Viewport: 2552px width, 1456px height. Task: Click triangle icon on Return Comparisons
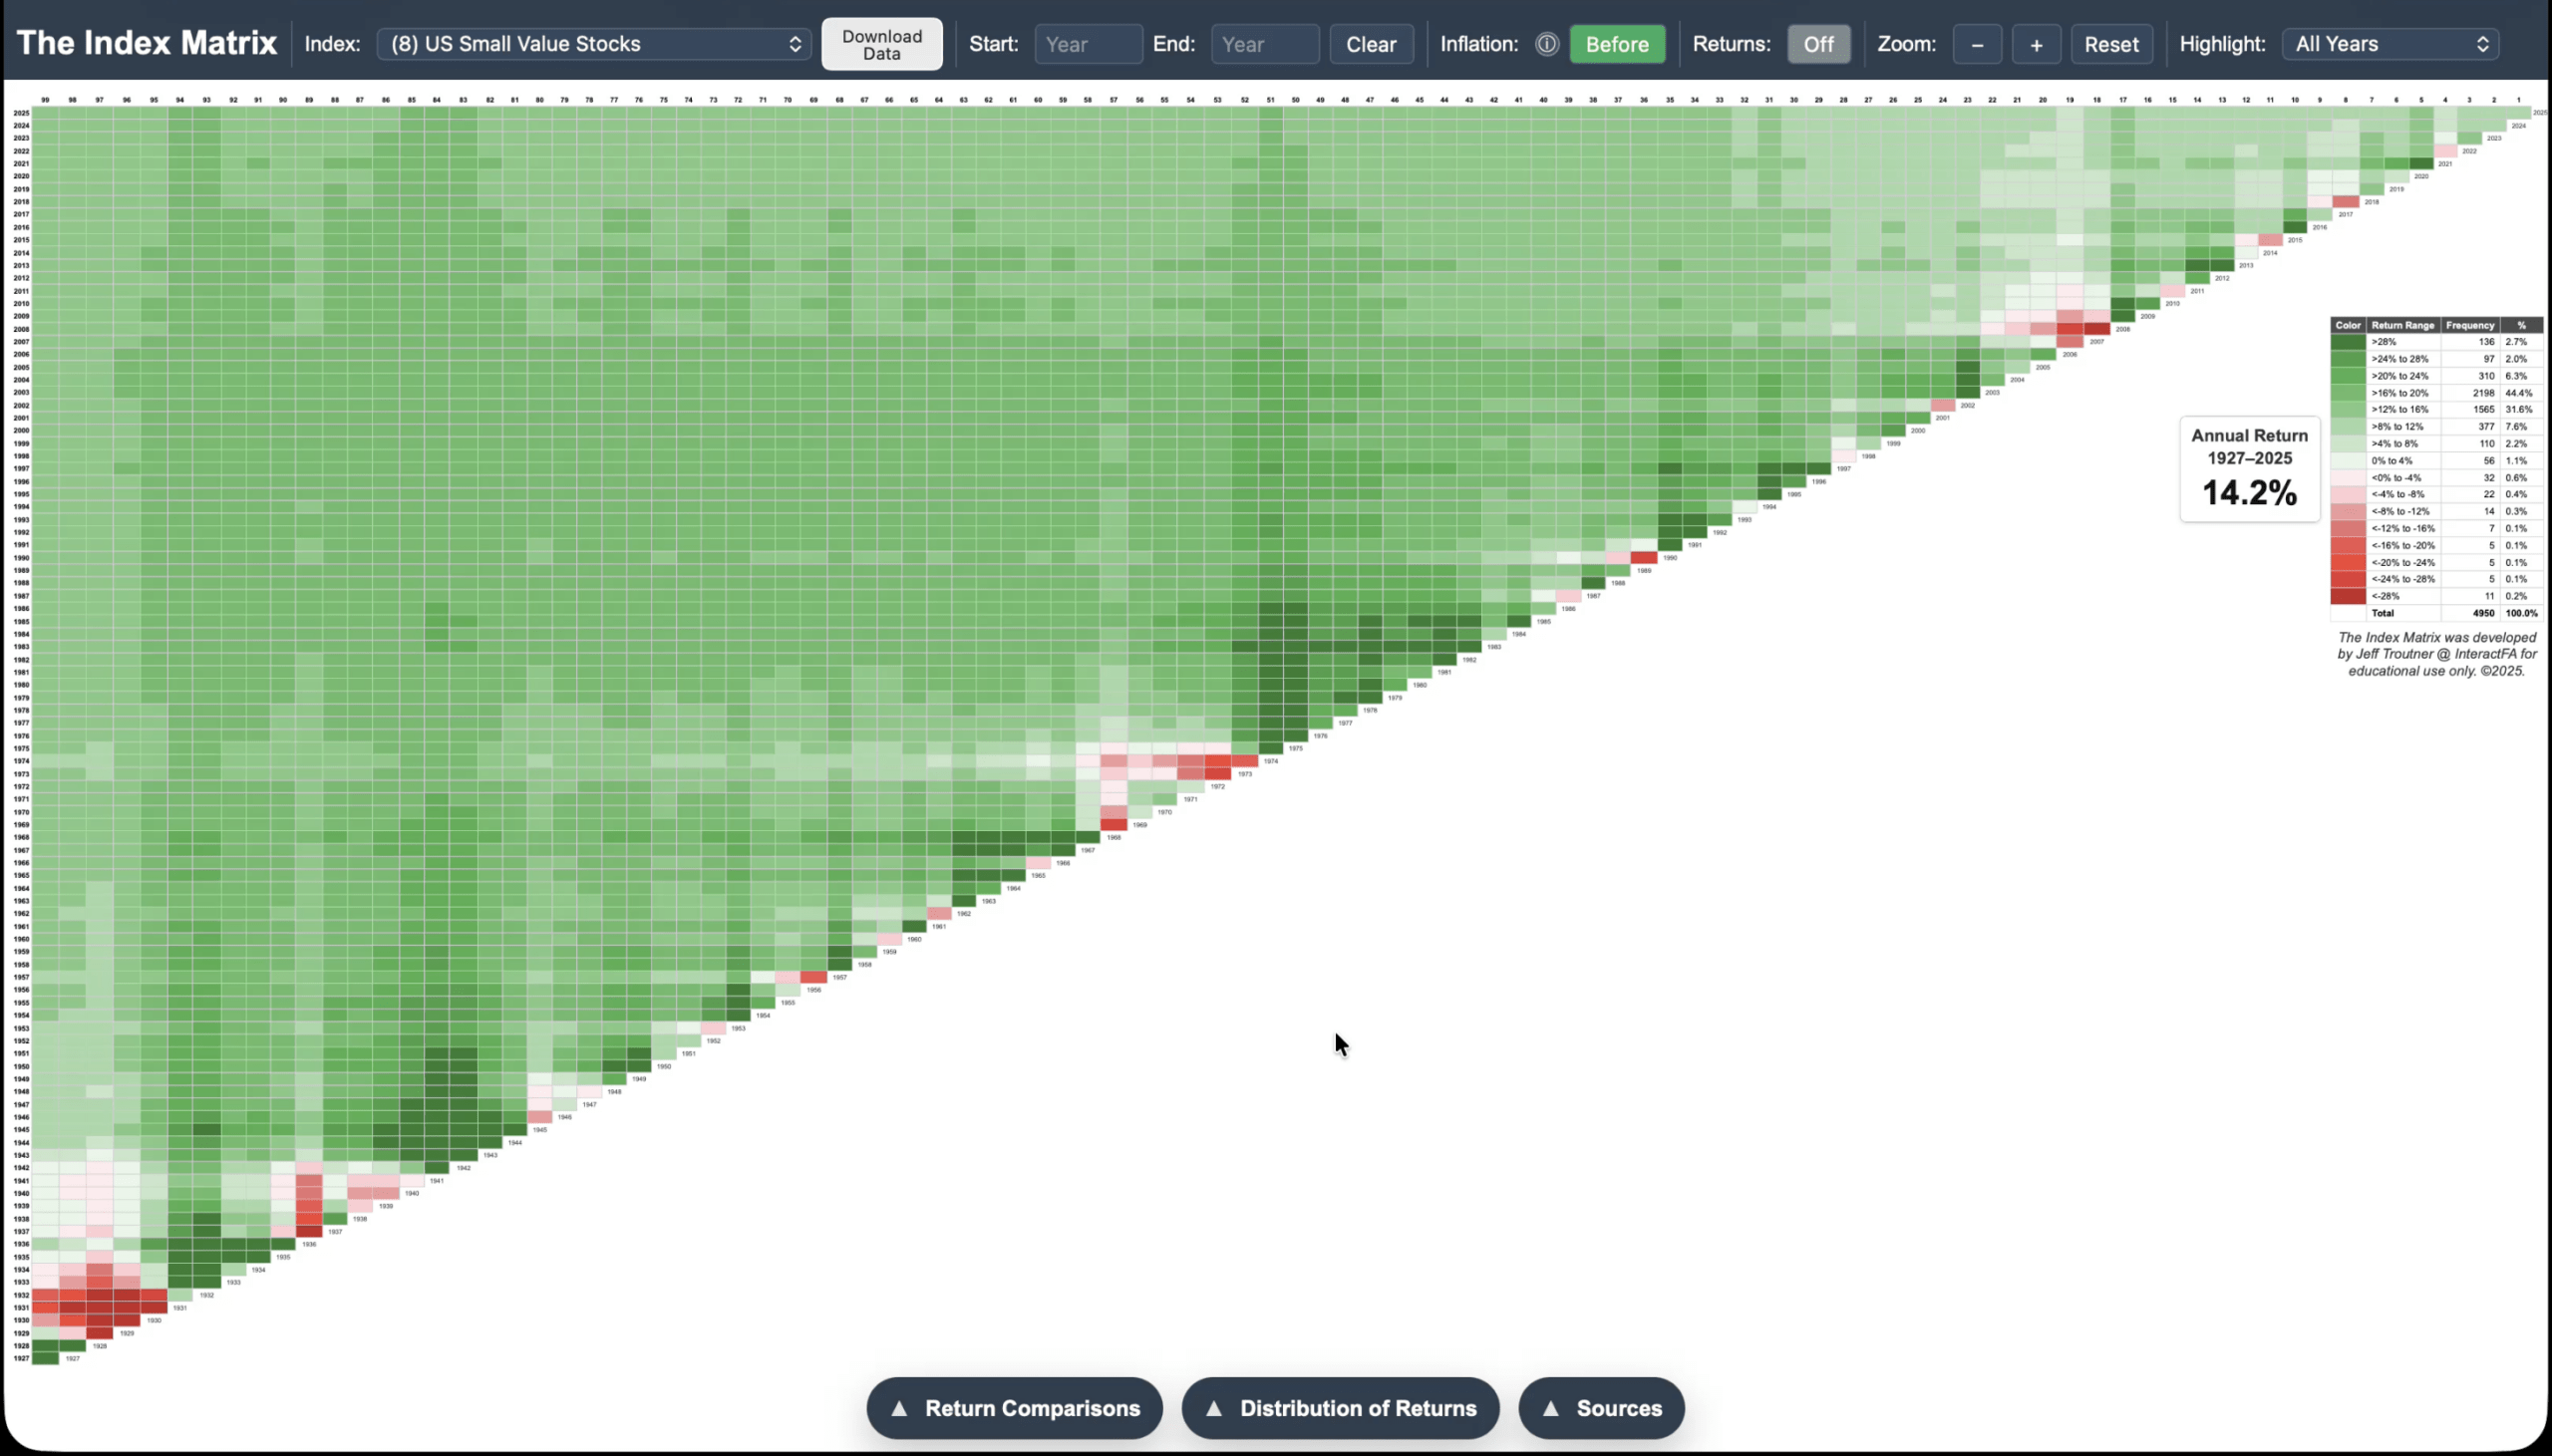(x=899, y=1408)
